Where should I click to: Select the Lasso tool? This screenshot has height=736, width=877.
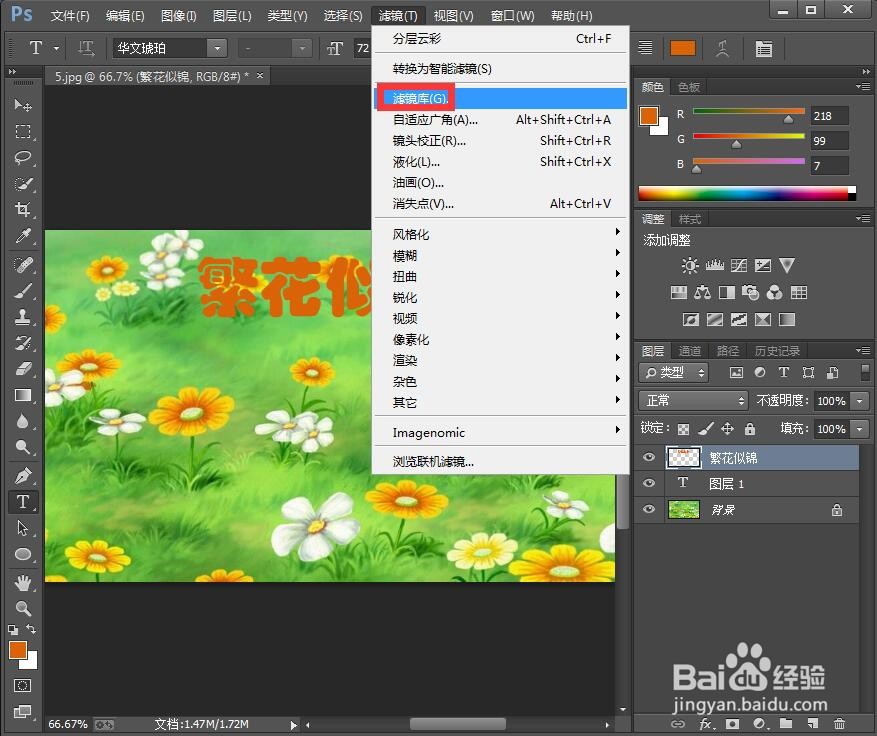[x=22, y=158]
